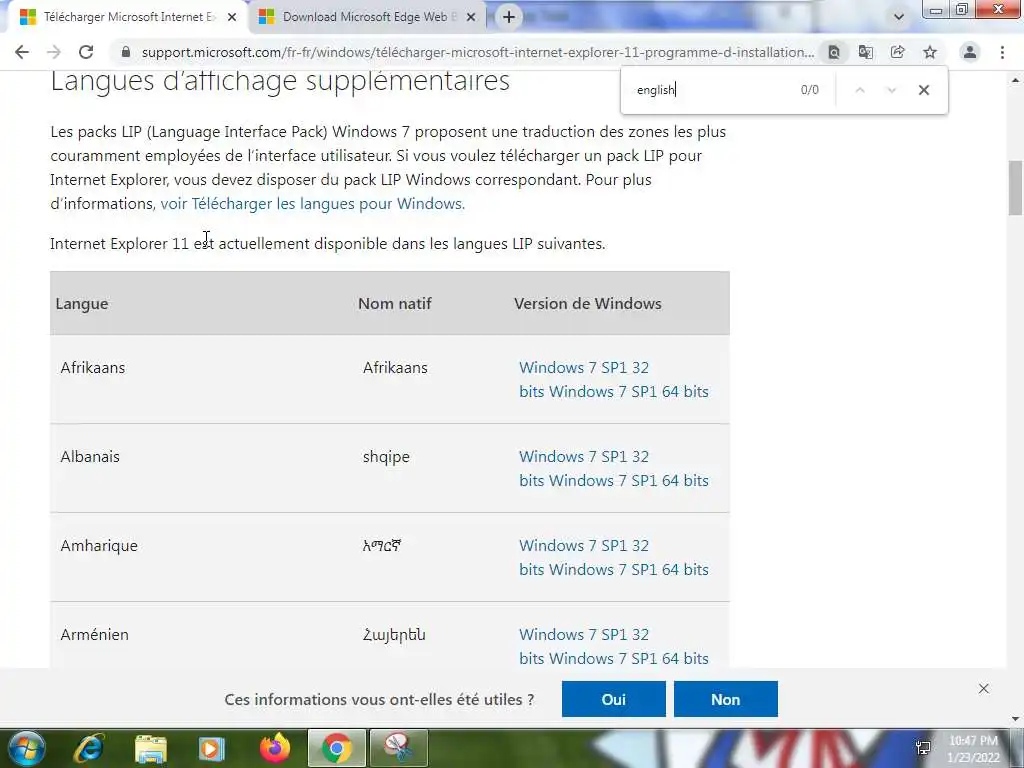Screen dimensions: 1024x768
Task: Expand the tab search dropdown arrow
Action: tap(899, 17)
